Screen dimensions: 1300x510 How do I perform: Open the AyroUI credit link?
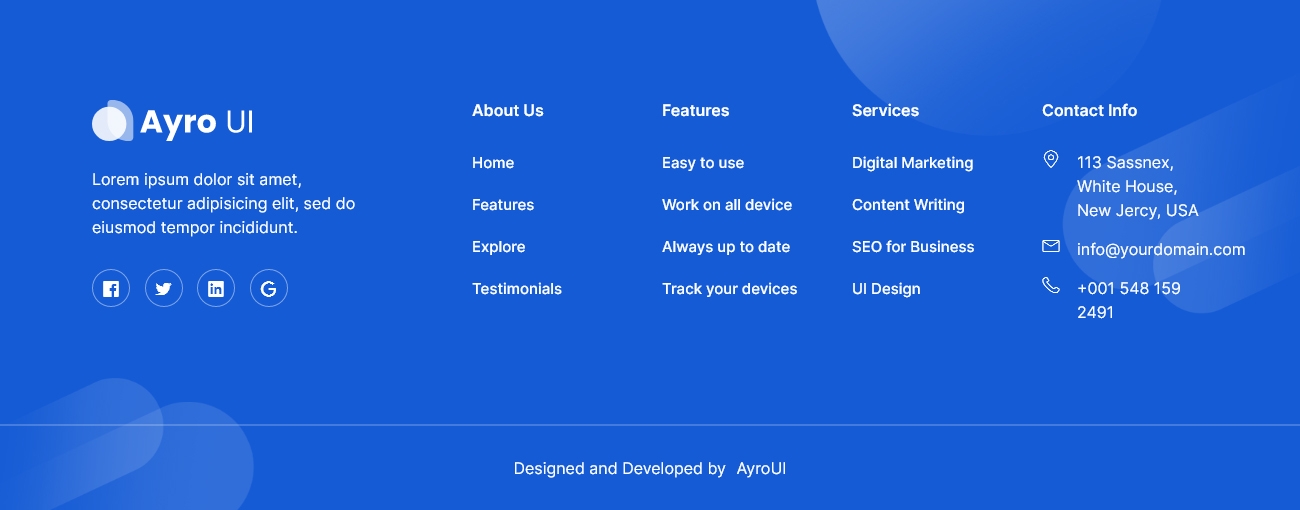tap(761, 468)
